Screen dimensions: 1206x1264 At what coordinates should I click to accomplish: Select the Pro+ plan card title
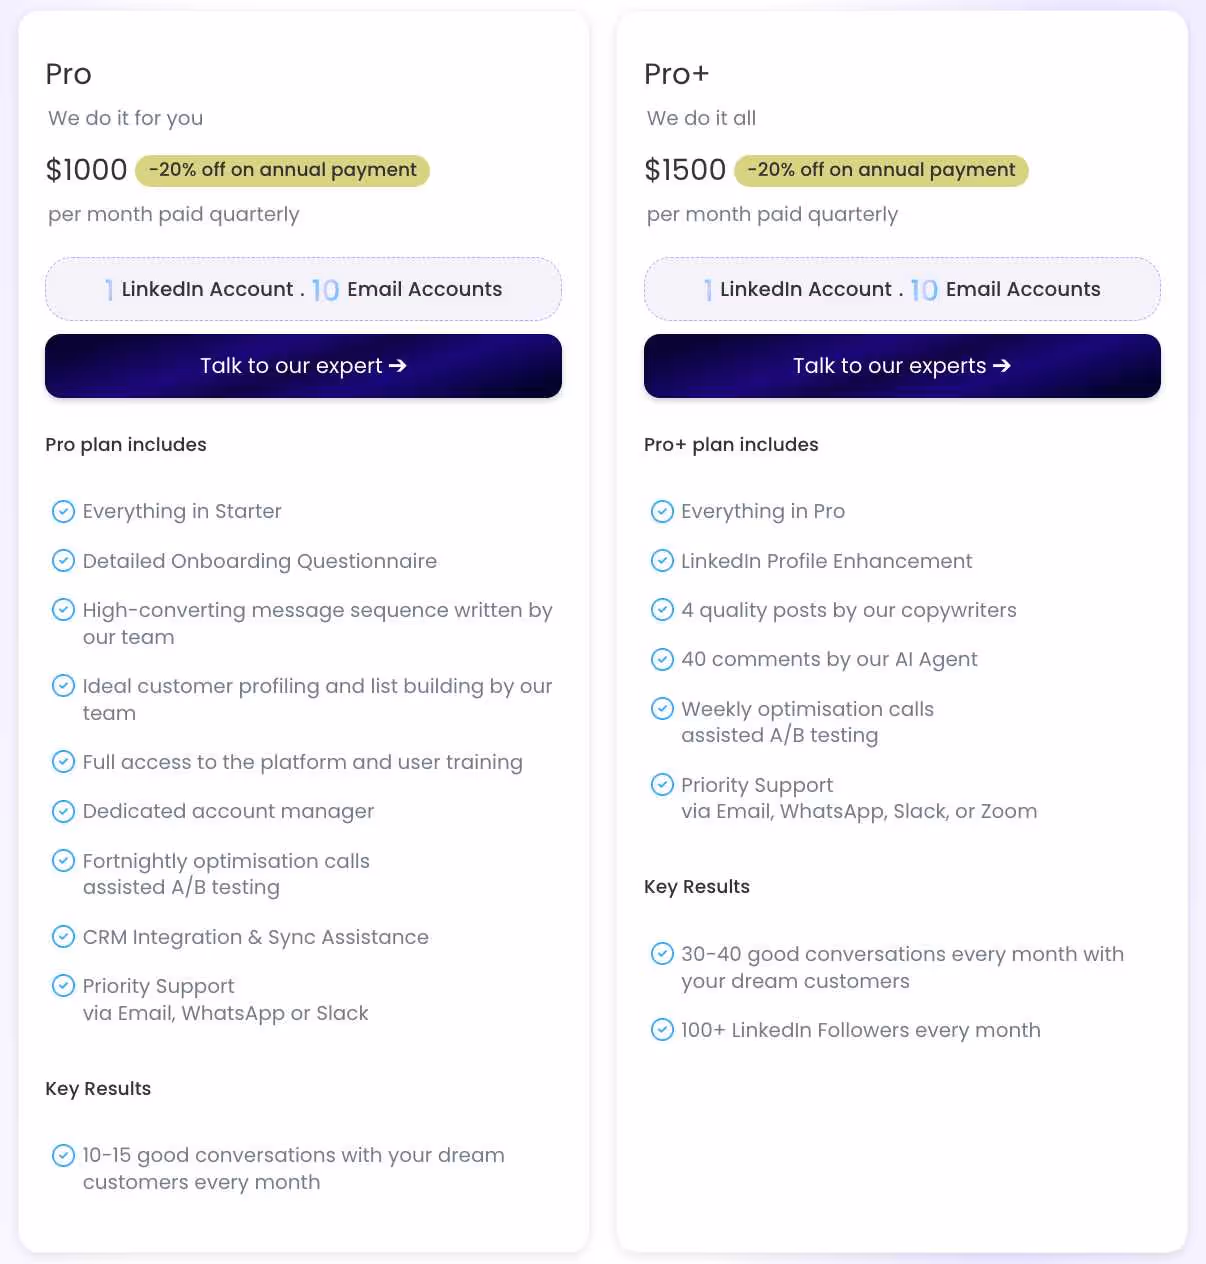676,73
